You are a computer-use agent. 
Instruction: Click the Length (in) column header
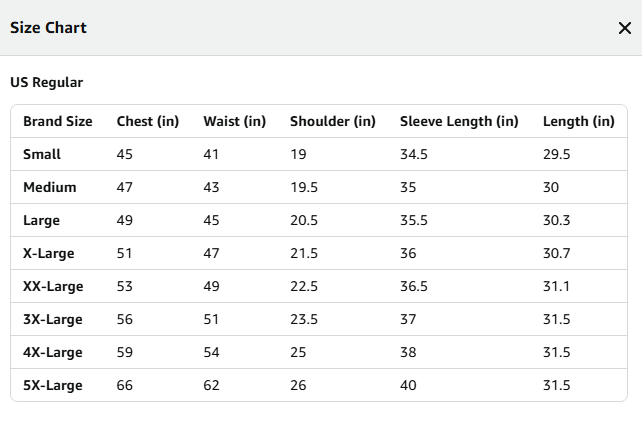tap(579, 121)
